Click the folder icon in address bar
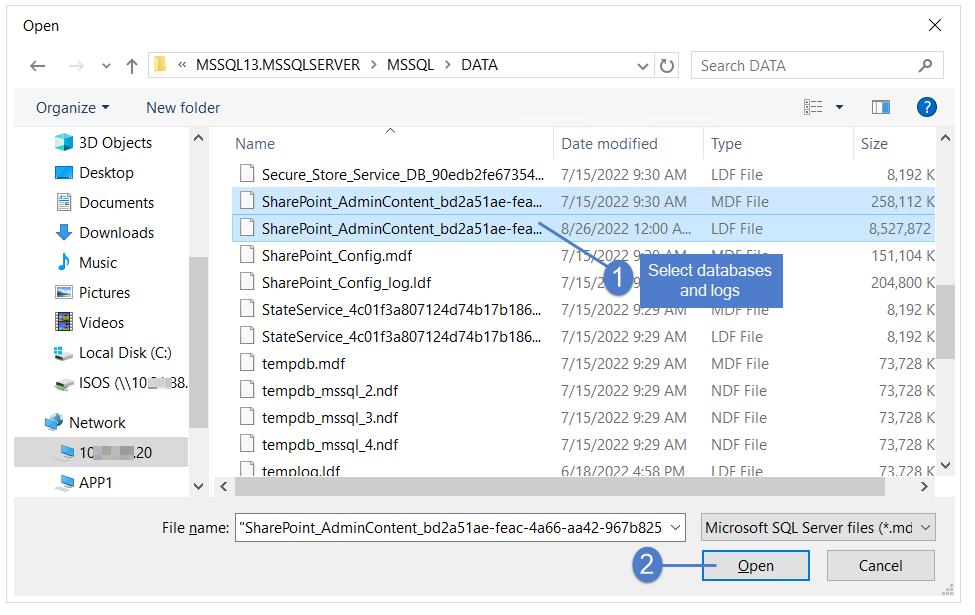Image resolution: width=975 pixels, height=615 pixels. point(160,64)
